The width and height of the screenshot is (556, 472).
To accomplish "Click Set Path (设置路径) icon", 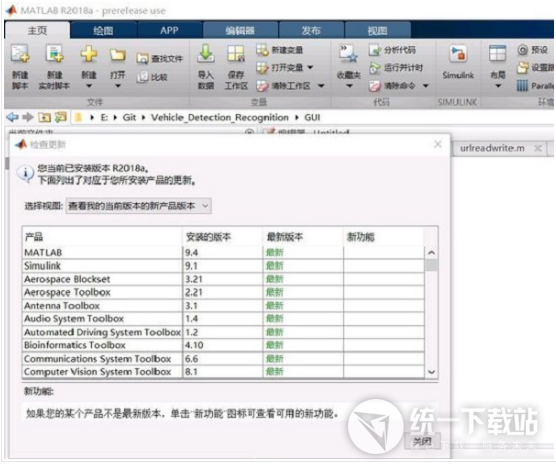I will 522,67.
